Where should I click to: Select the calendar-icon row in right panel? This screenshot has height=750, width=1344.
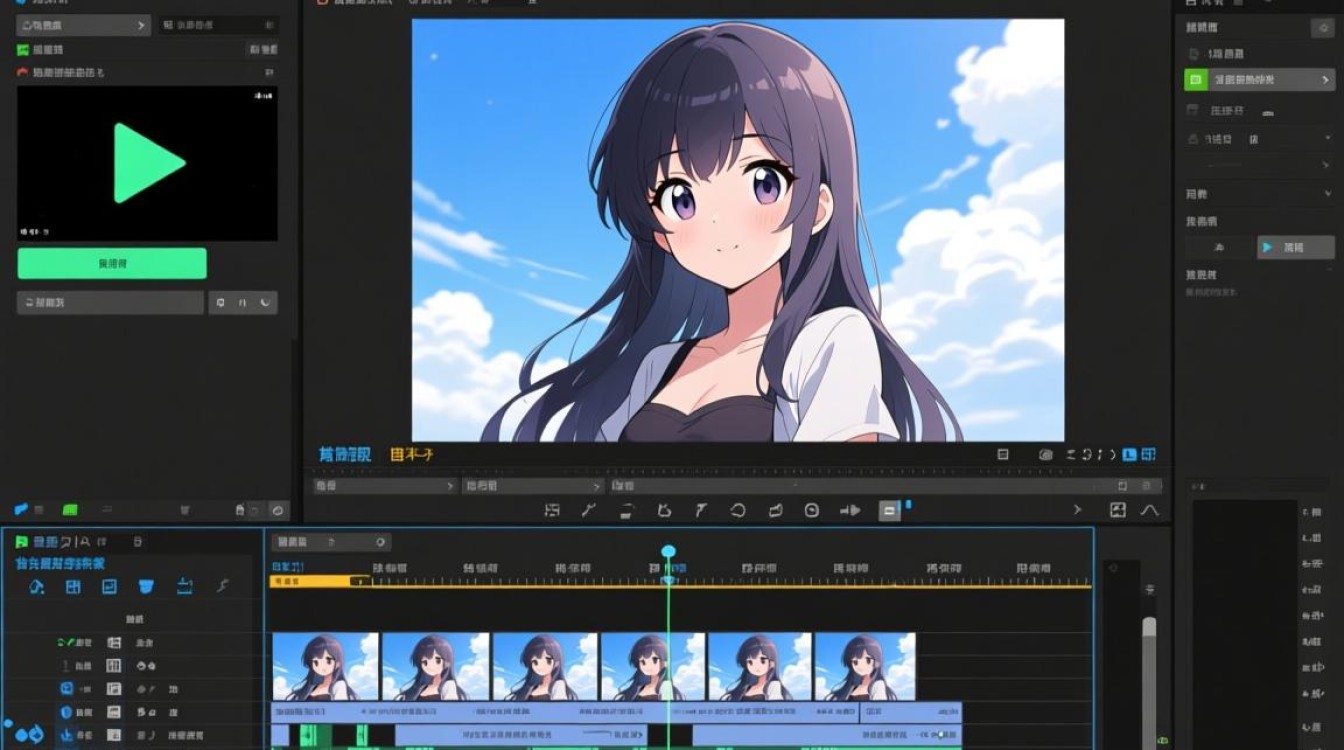point(1259,111)
